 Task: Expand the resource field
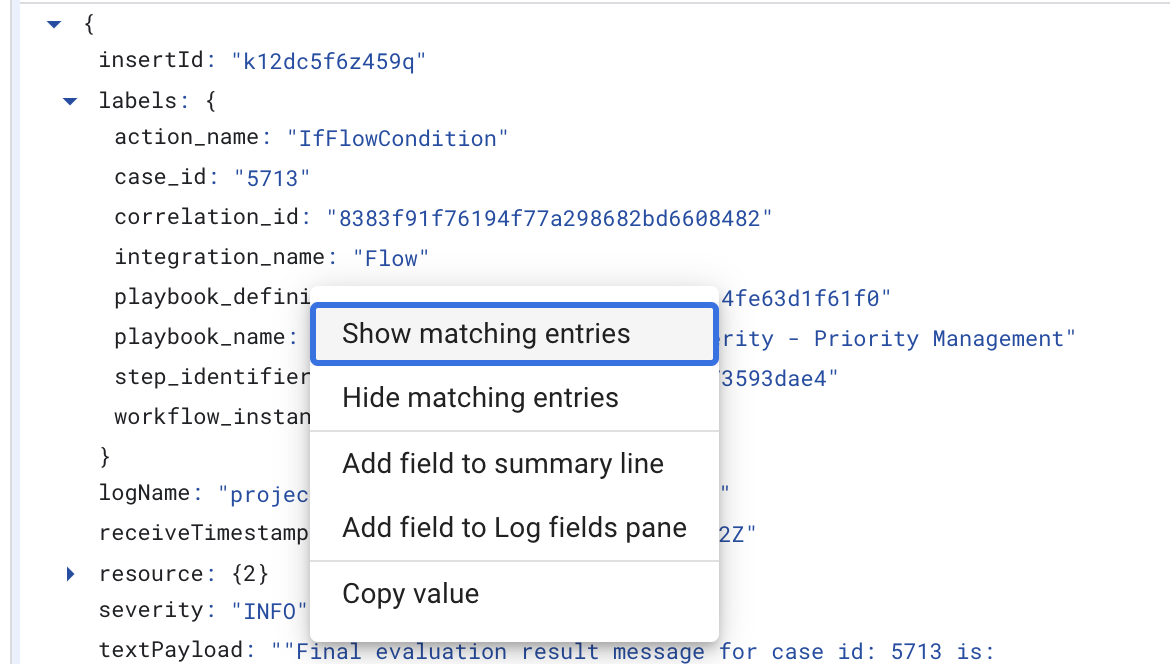point(70,574)
